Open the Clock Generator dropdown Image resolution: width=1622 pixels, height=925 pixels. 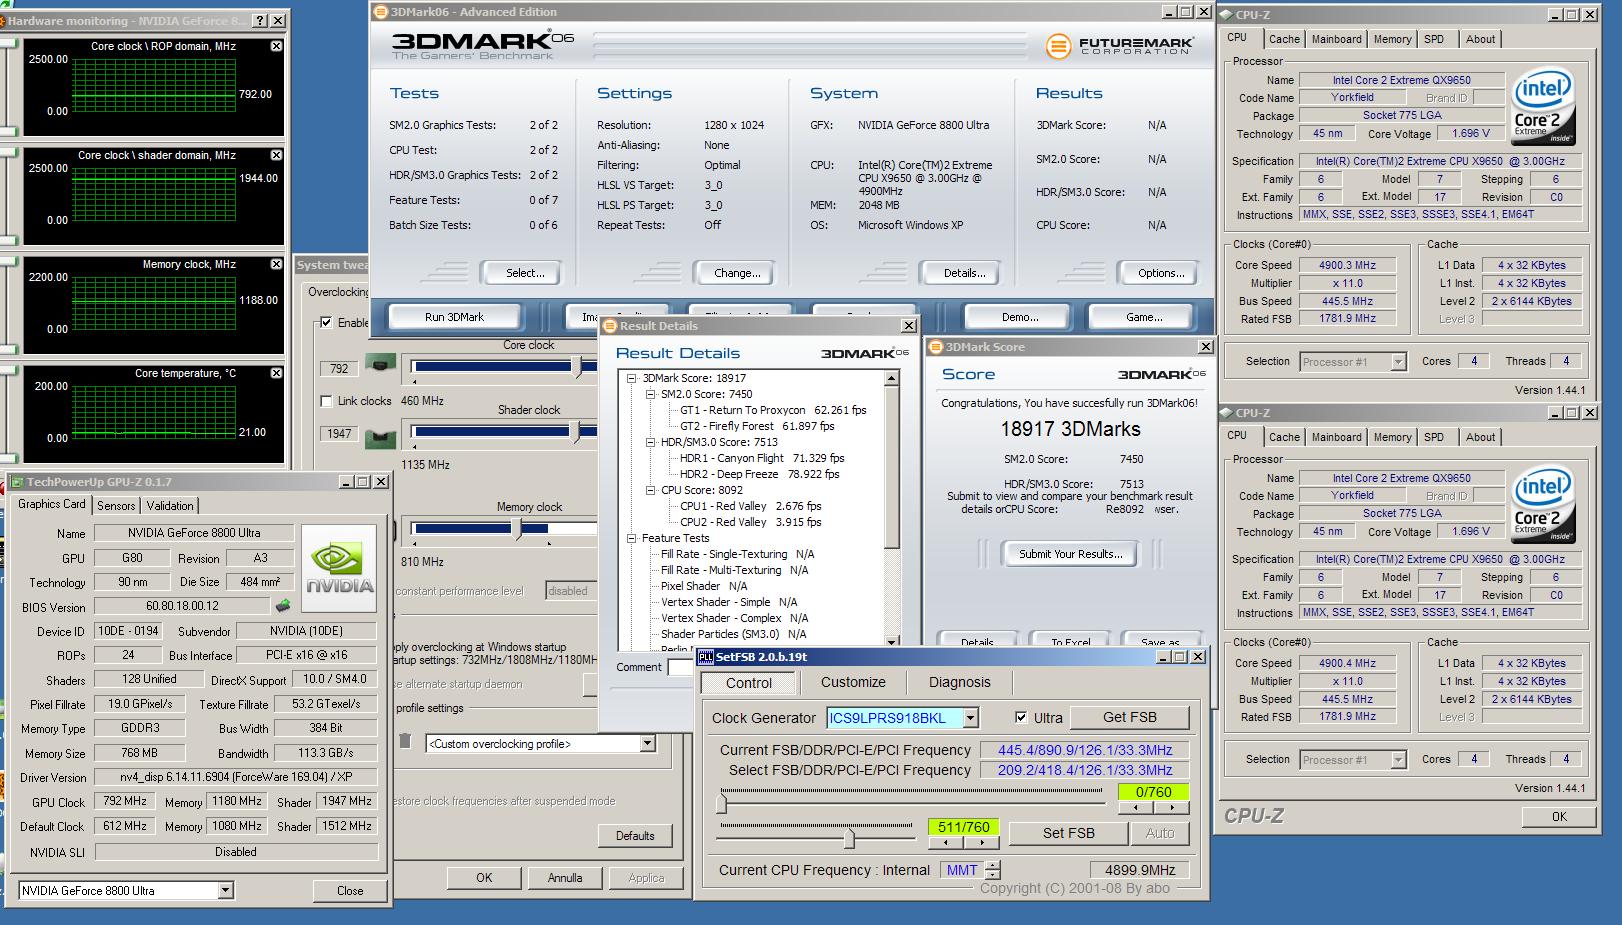point(970,718)
